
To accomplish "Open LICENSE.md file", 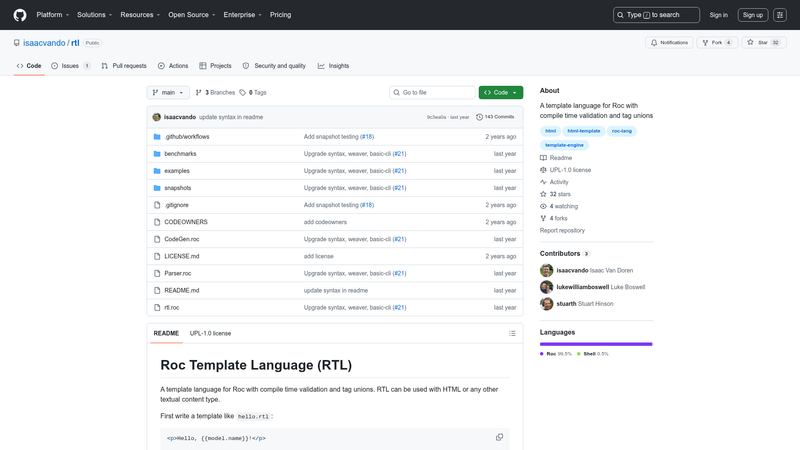I will (x=182, y=256).
